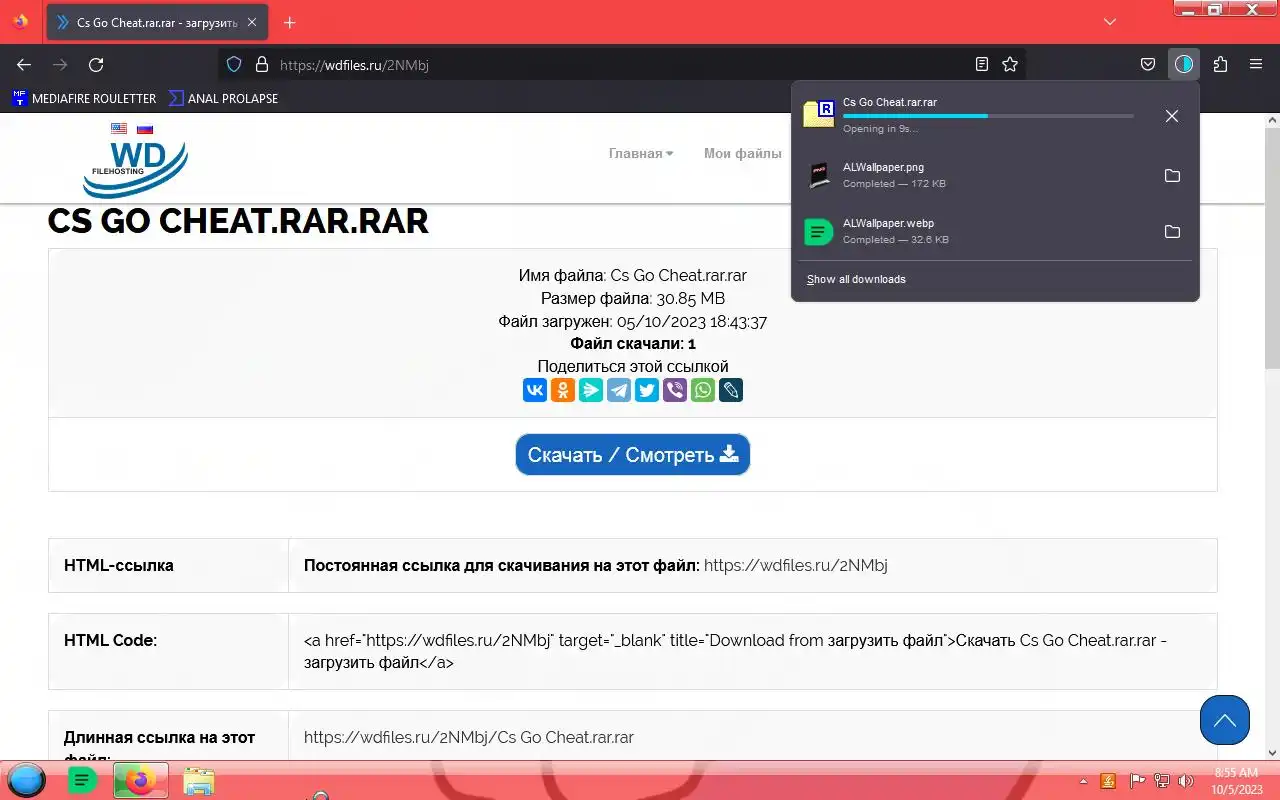Switch site language to English flag
The height and width of the screenshot is (800, 1280).
(x=119, y=129)
